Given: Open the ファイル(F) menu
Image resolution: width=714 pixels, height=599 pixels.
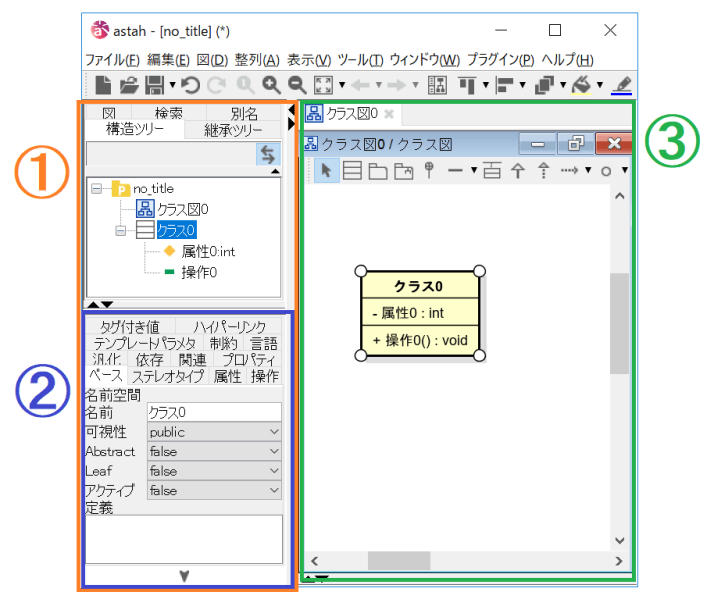Looking at the screenshot, I should click(112, 60).
